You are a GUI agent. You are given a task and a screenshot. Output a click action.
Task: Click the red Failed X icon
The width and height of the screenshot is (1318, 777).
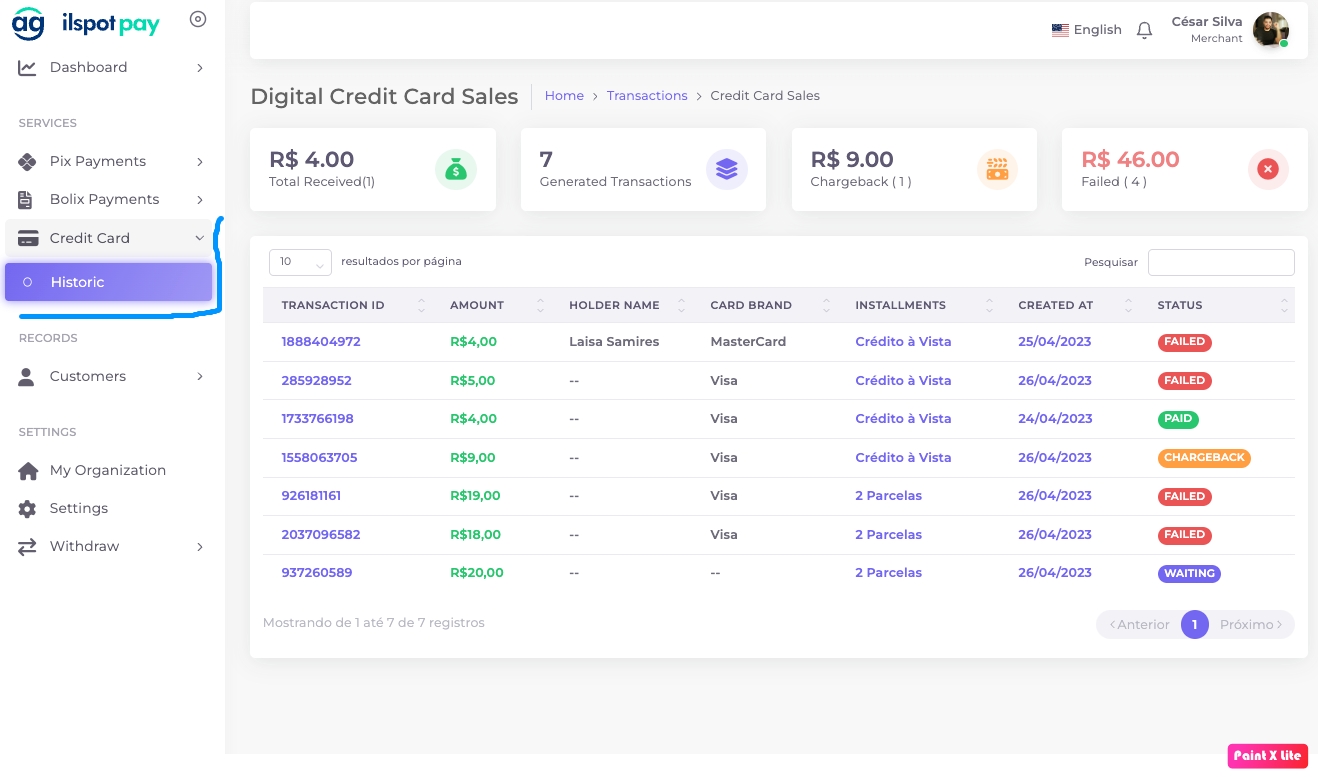(1268, 170)
